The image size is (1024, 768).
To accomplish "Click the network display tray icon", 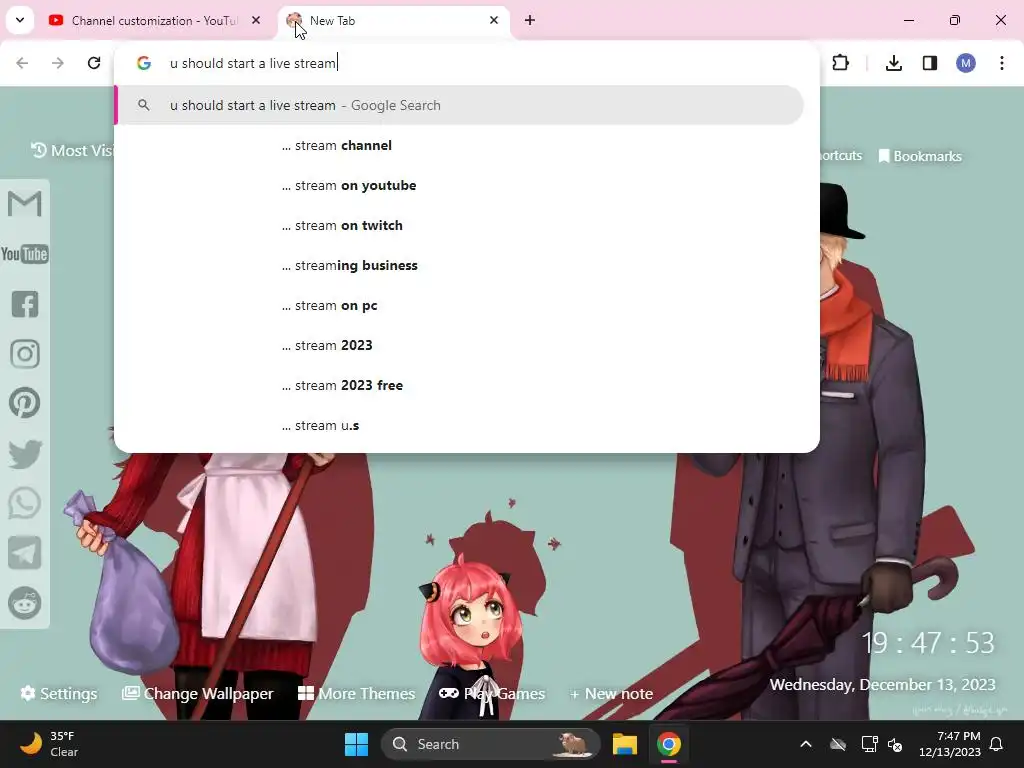I will pyautogui.click(x=869, y=744).
